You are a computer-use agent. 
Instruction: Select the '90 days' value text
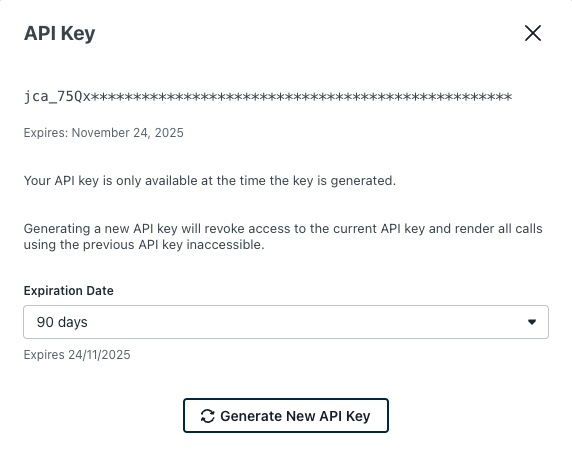tap(62, 322)
